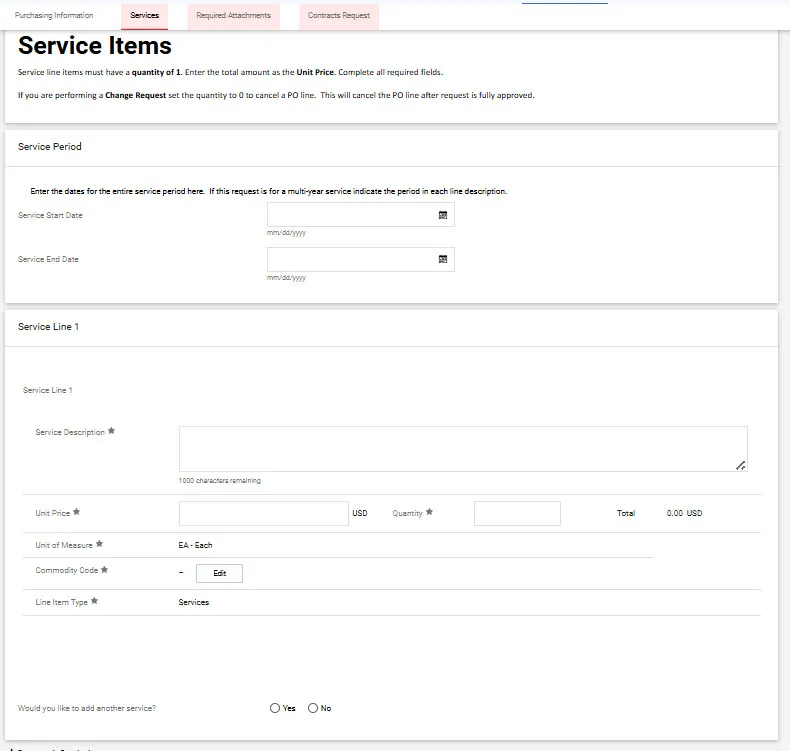Click the 'EA - Each' unit of measure value
The width and height of the screenshot is (790, 751).
(x=195, y=545)
